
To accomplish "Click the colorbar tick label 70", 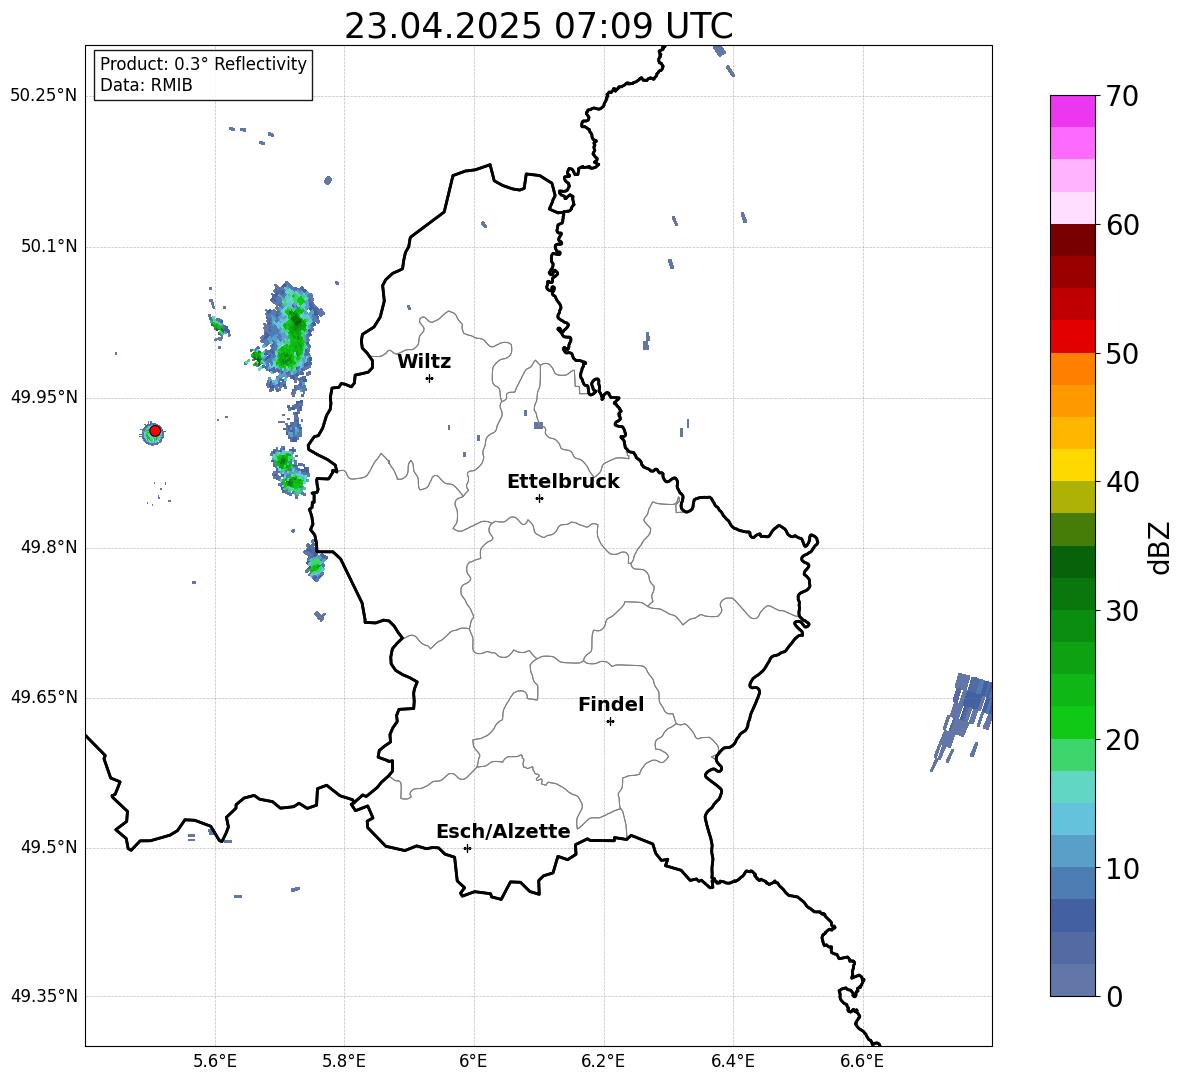I will 1122,97.
